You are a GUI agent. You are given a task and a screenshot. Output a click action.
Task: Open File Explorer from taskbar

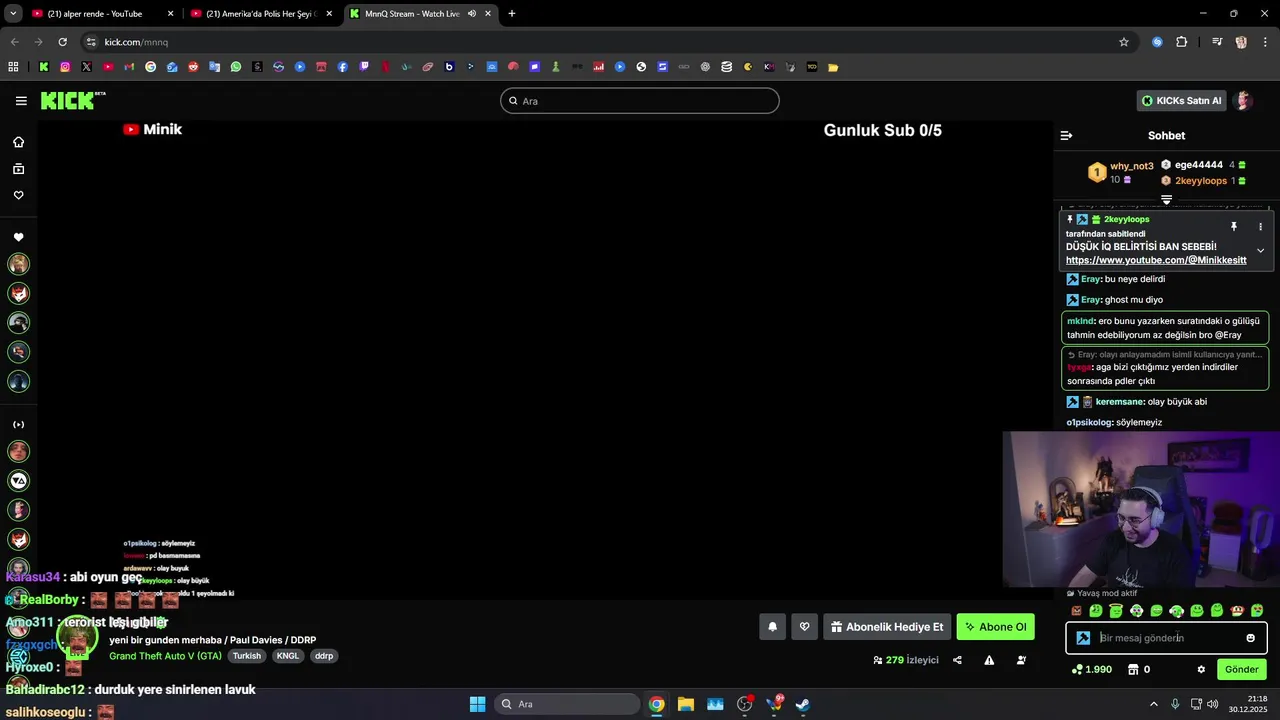coord(686,704)
